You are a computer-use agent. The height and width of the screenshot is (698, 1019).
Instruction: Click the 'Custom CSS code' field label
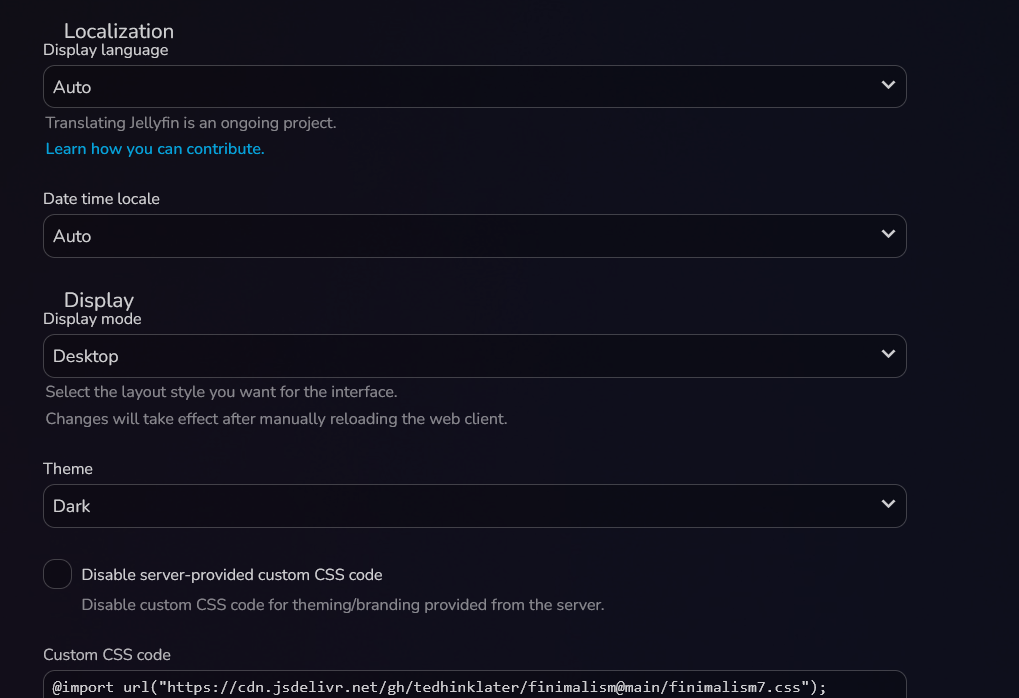[x=107, y=655]
